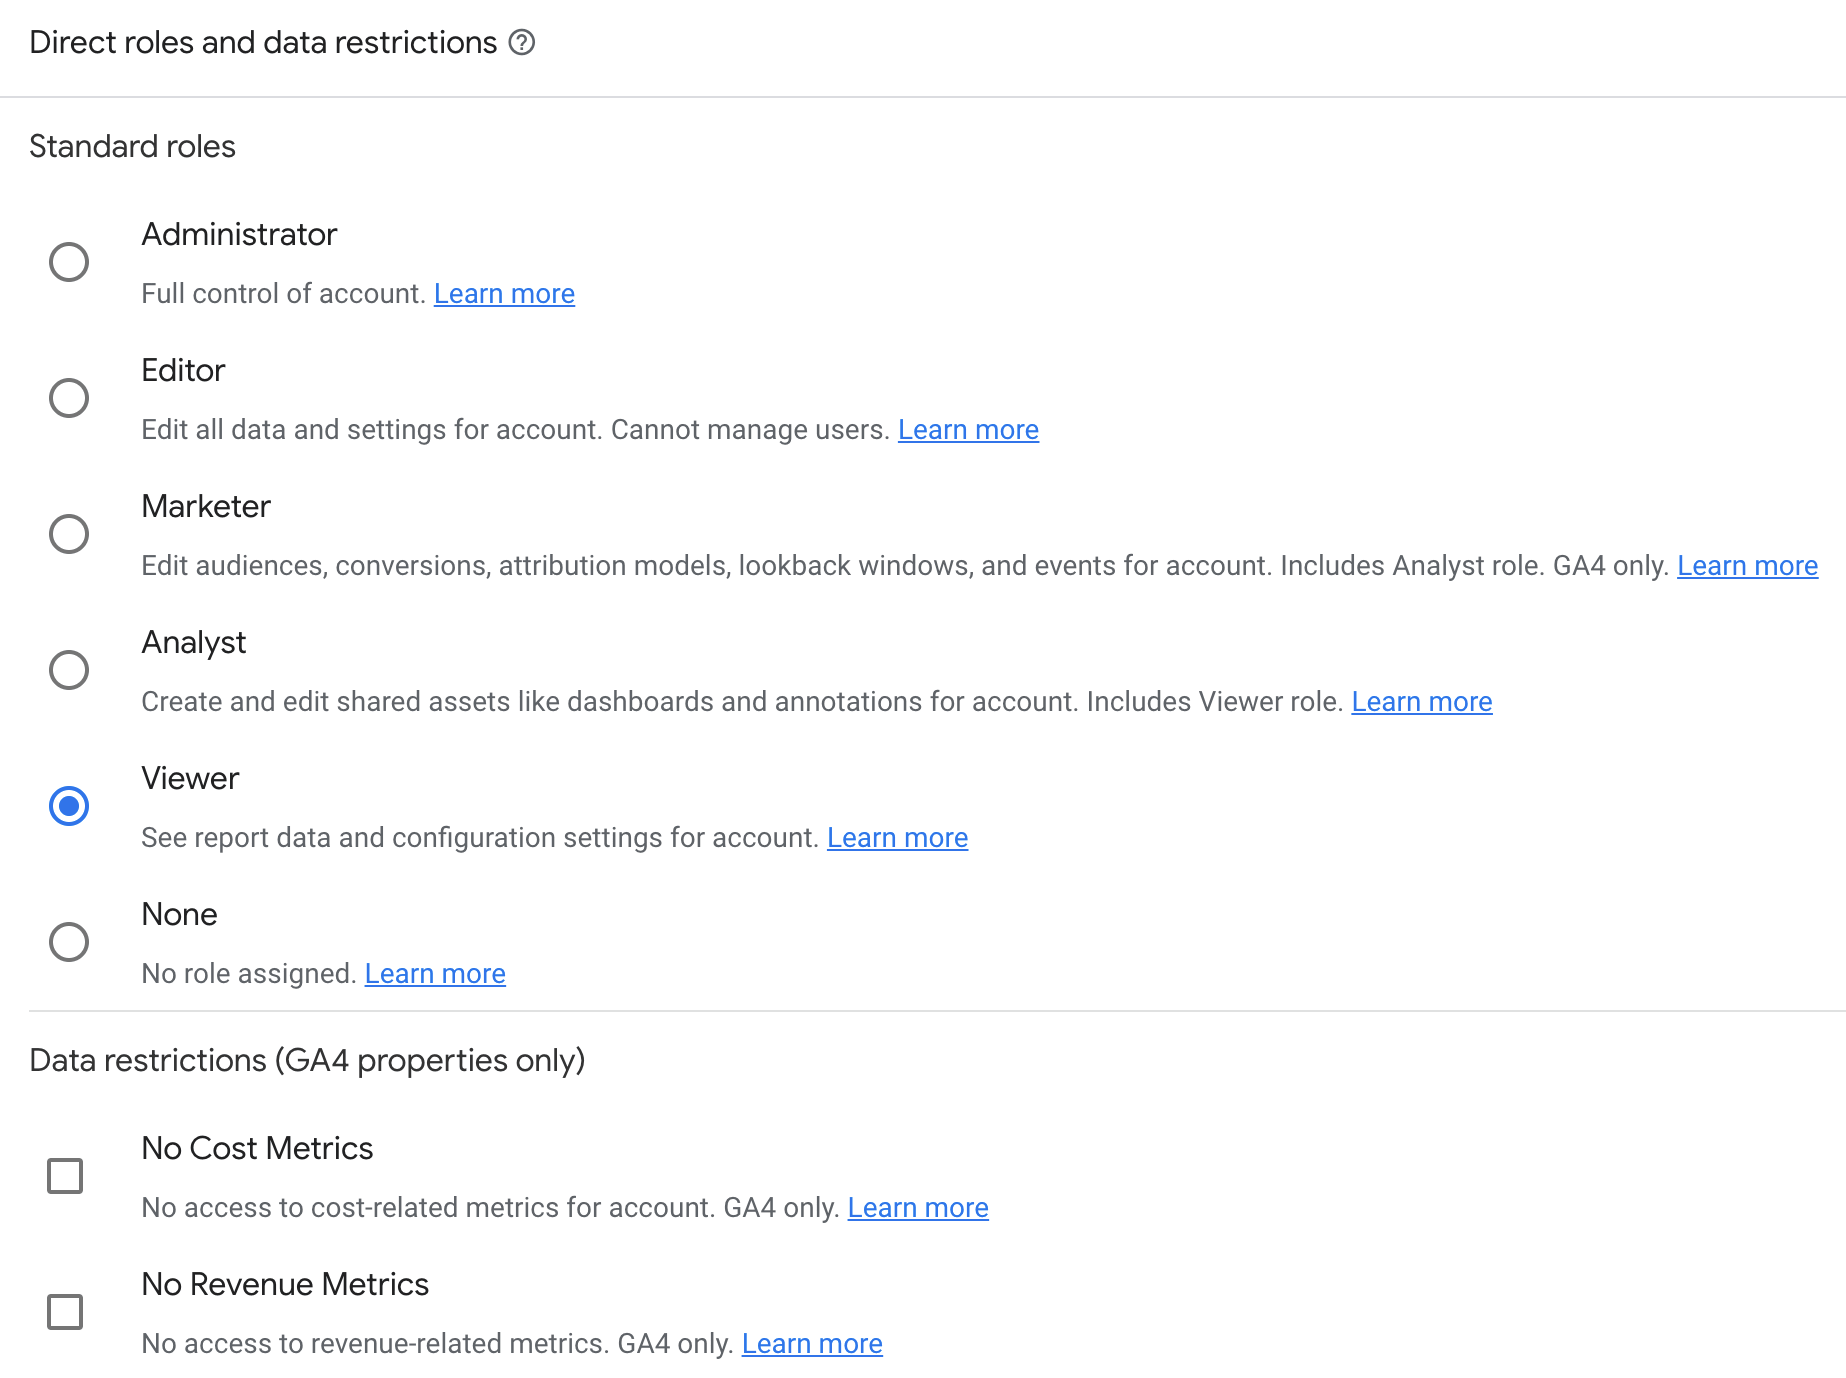The image size is (1846, 1378).
Task: Open the help tooltip for Direct roles
Action: (523, 42)
